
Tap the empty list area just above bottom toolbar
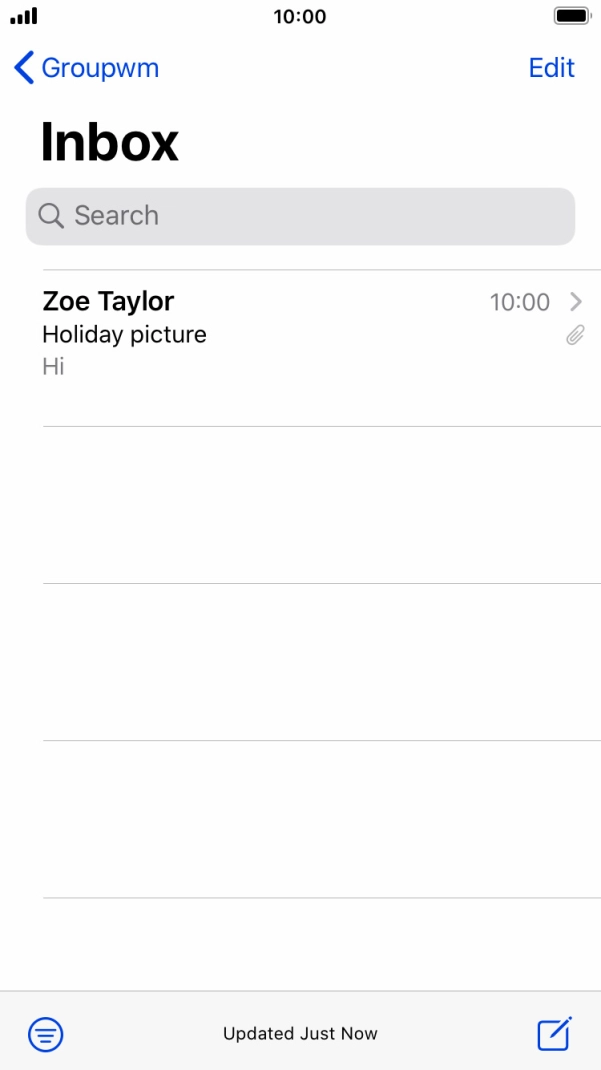(x=320, y=945)
